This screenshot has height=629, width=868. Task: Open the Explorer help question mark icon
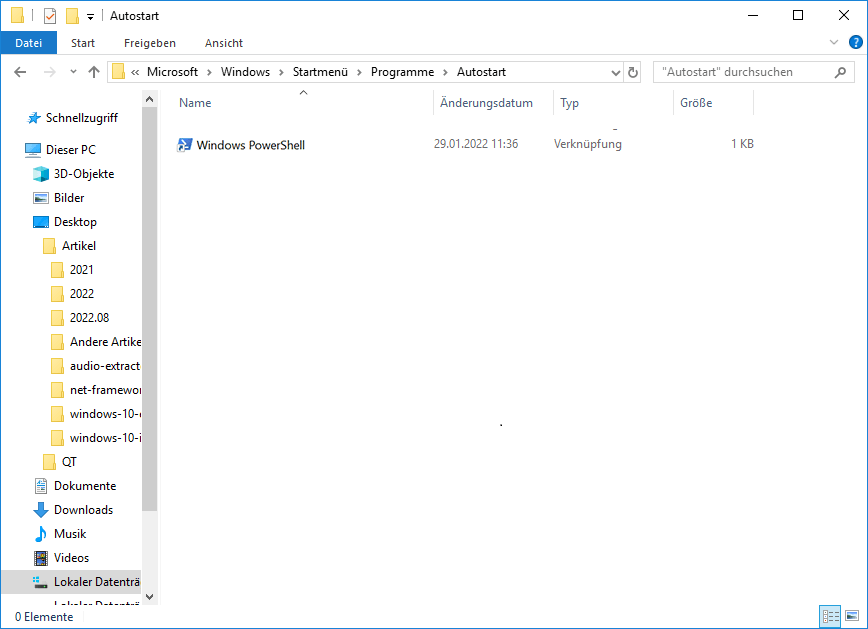pos(856,43)
